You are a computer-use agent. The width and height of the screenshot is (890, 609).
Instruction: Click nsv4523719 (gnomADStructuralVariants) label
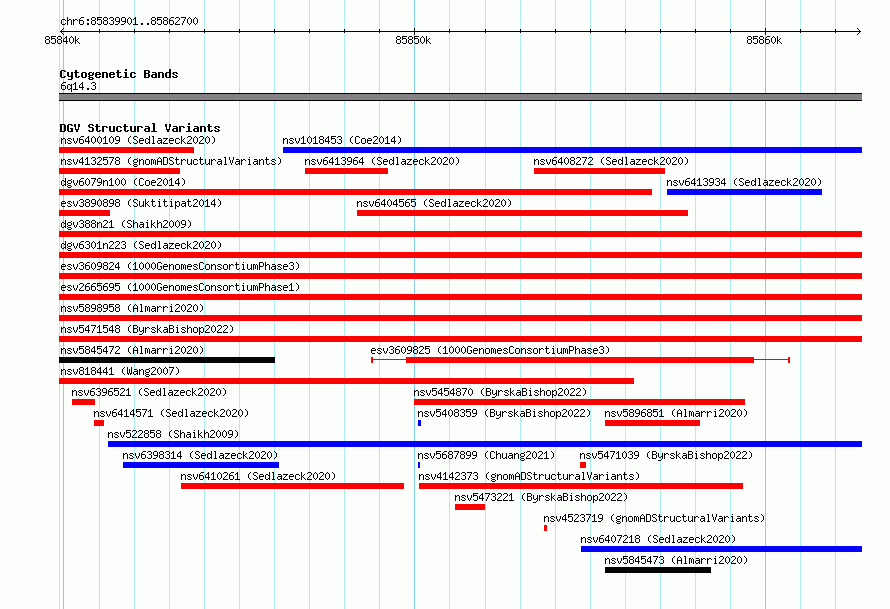pyautogui.click(x=654, y=518)
